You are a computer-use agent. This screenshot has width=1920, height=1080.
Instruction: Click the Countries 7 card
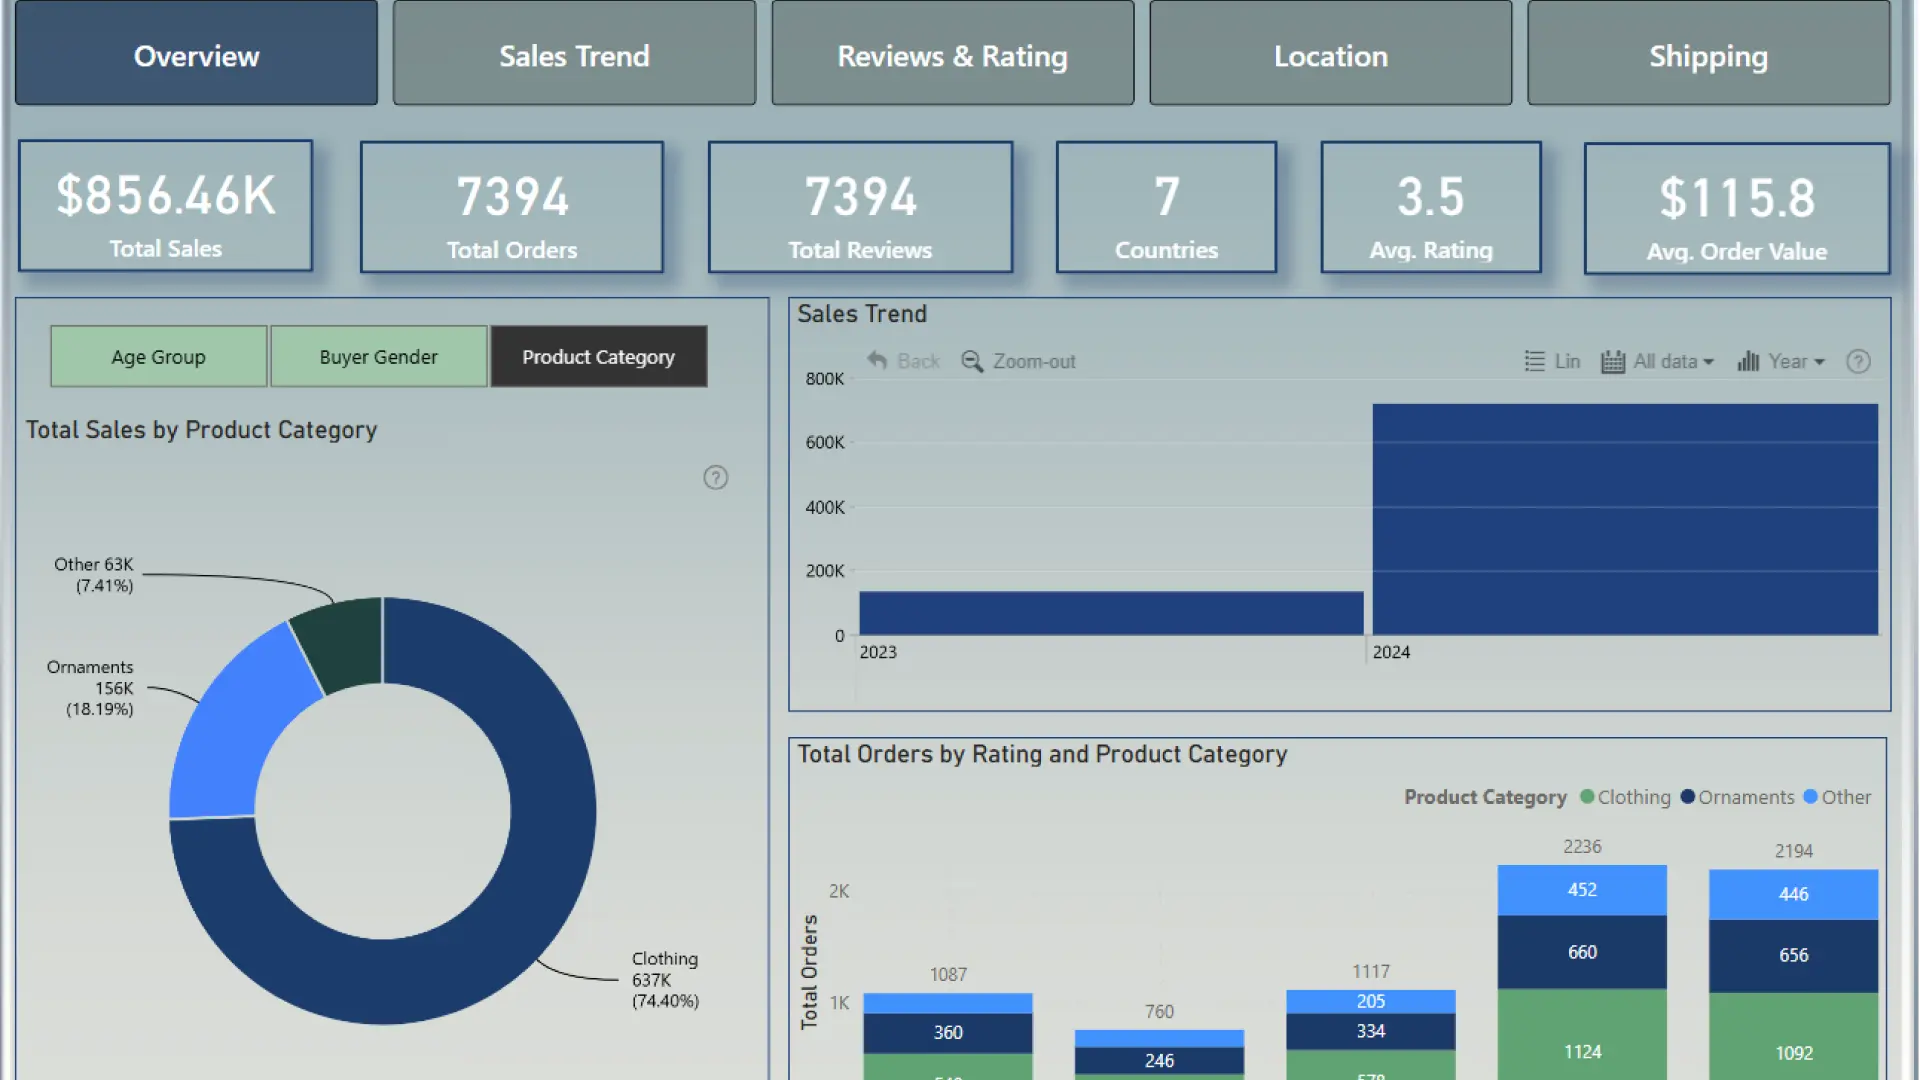[1166, 207]
